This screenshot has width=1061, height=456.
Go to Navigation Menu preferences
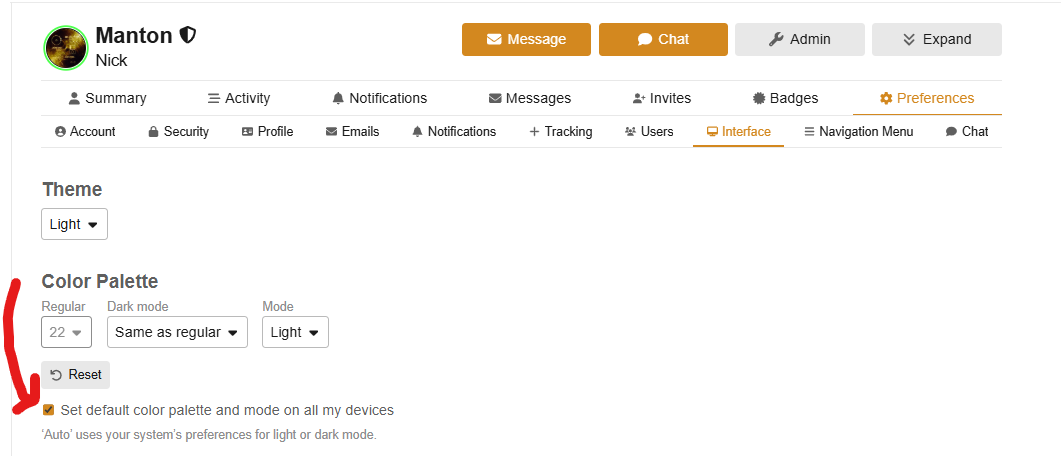[859, 131]
